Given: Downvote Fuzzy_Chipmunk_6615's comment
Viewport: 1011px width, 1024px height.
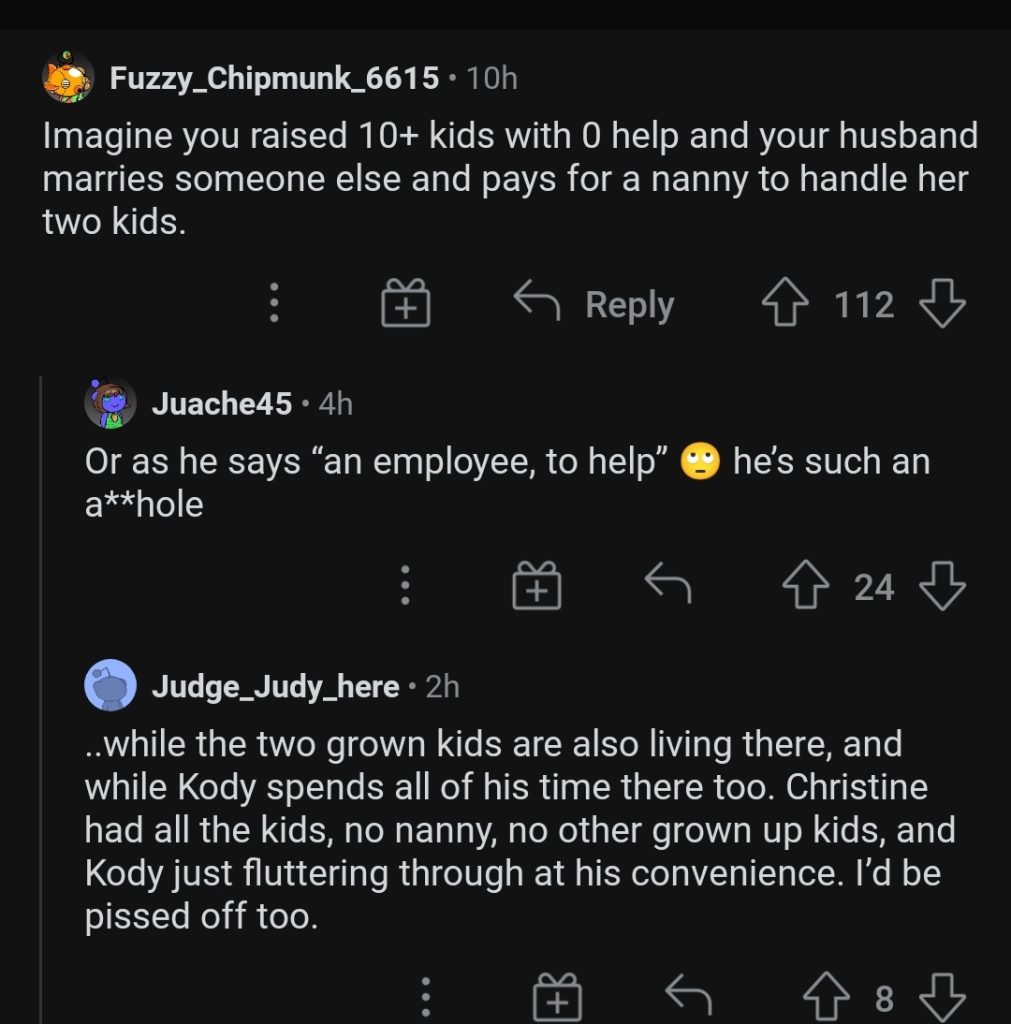Looking at the screenshot, I should click(941, 304).
